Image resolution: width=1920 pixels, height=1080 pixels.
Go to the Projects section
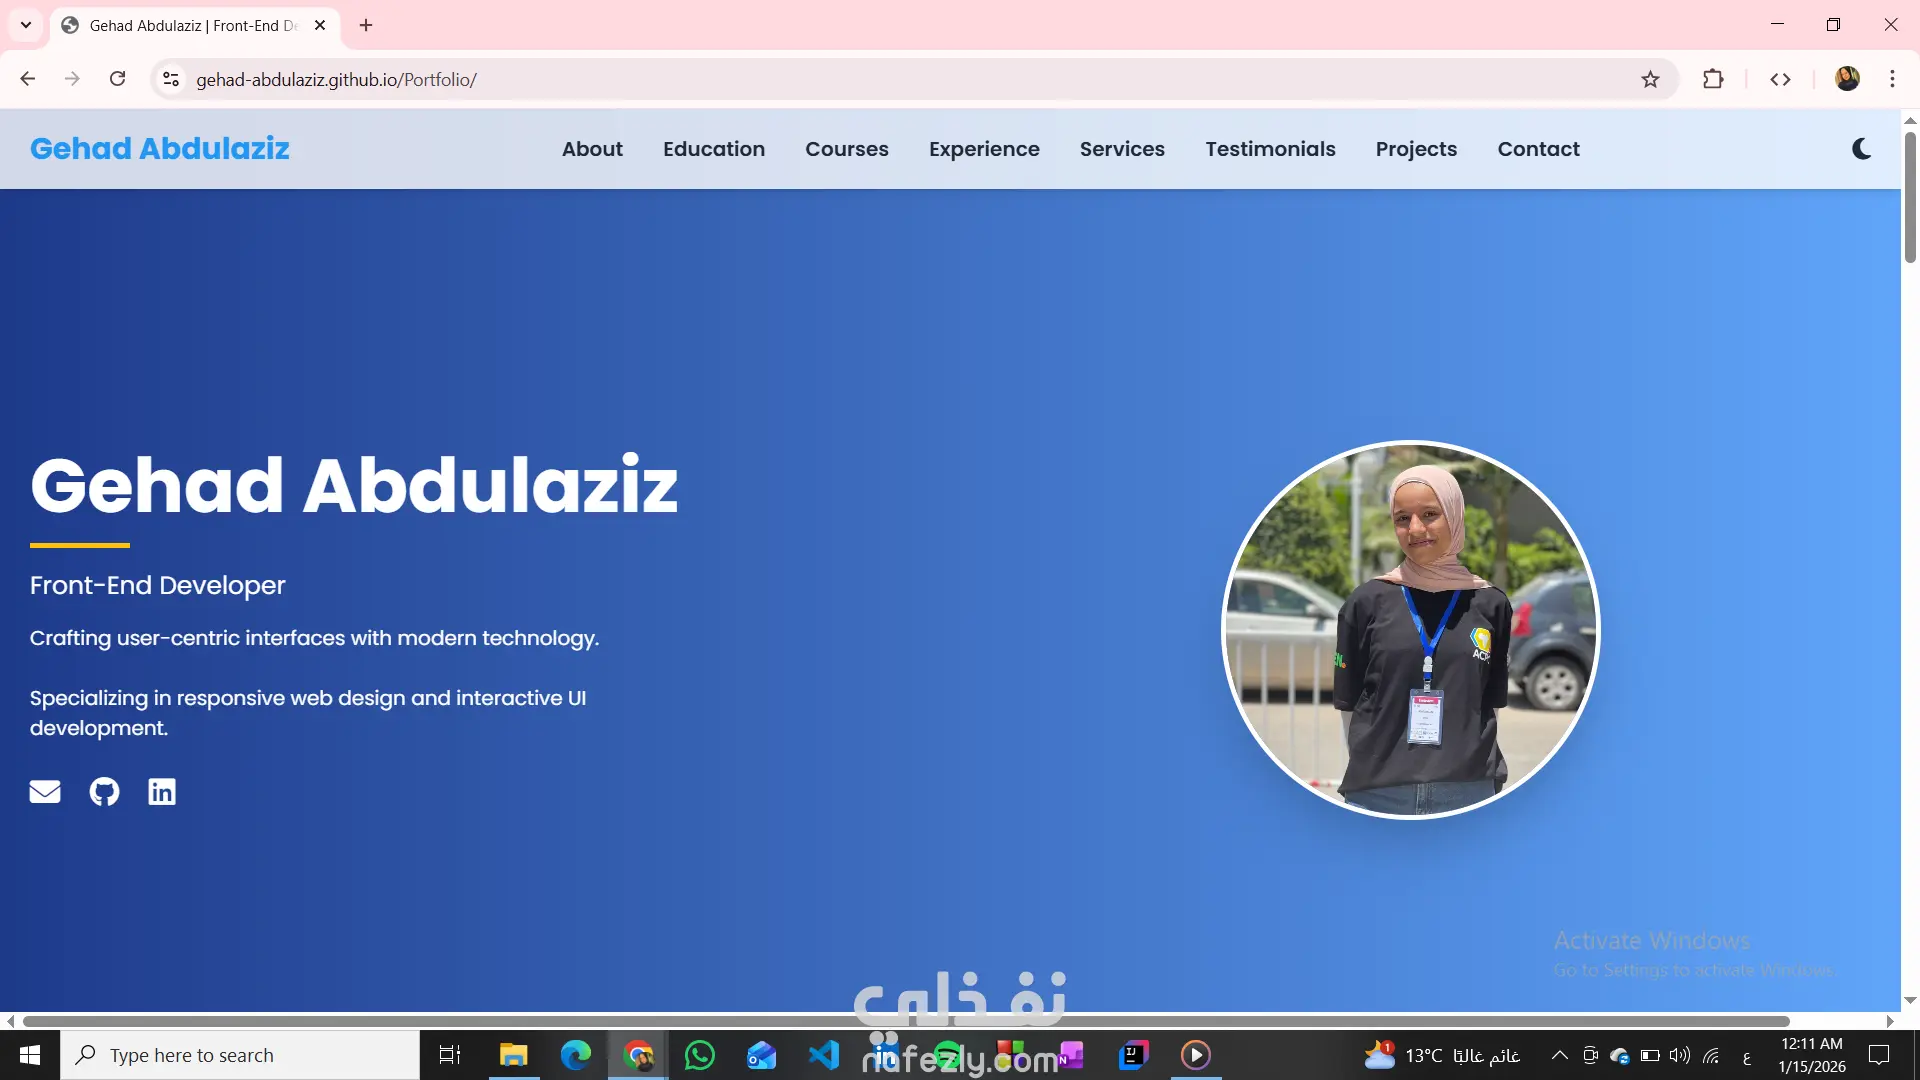(1416, 149)
